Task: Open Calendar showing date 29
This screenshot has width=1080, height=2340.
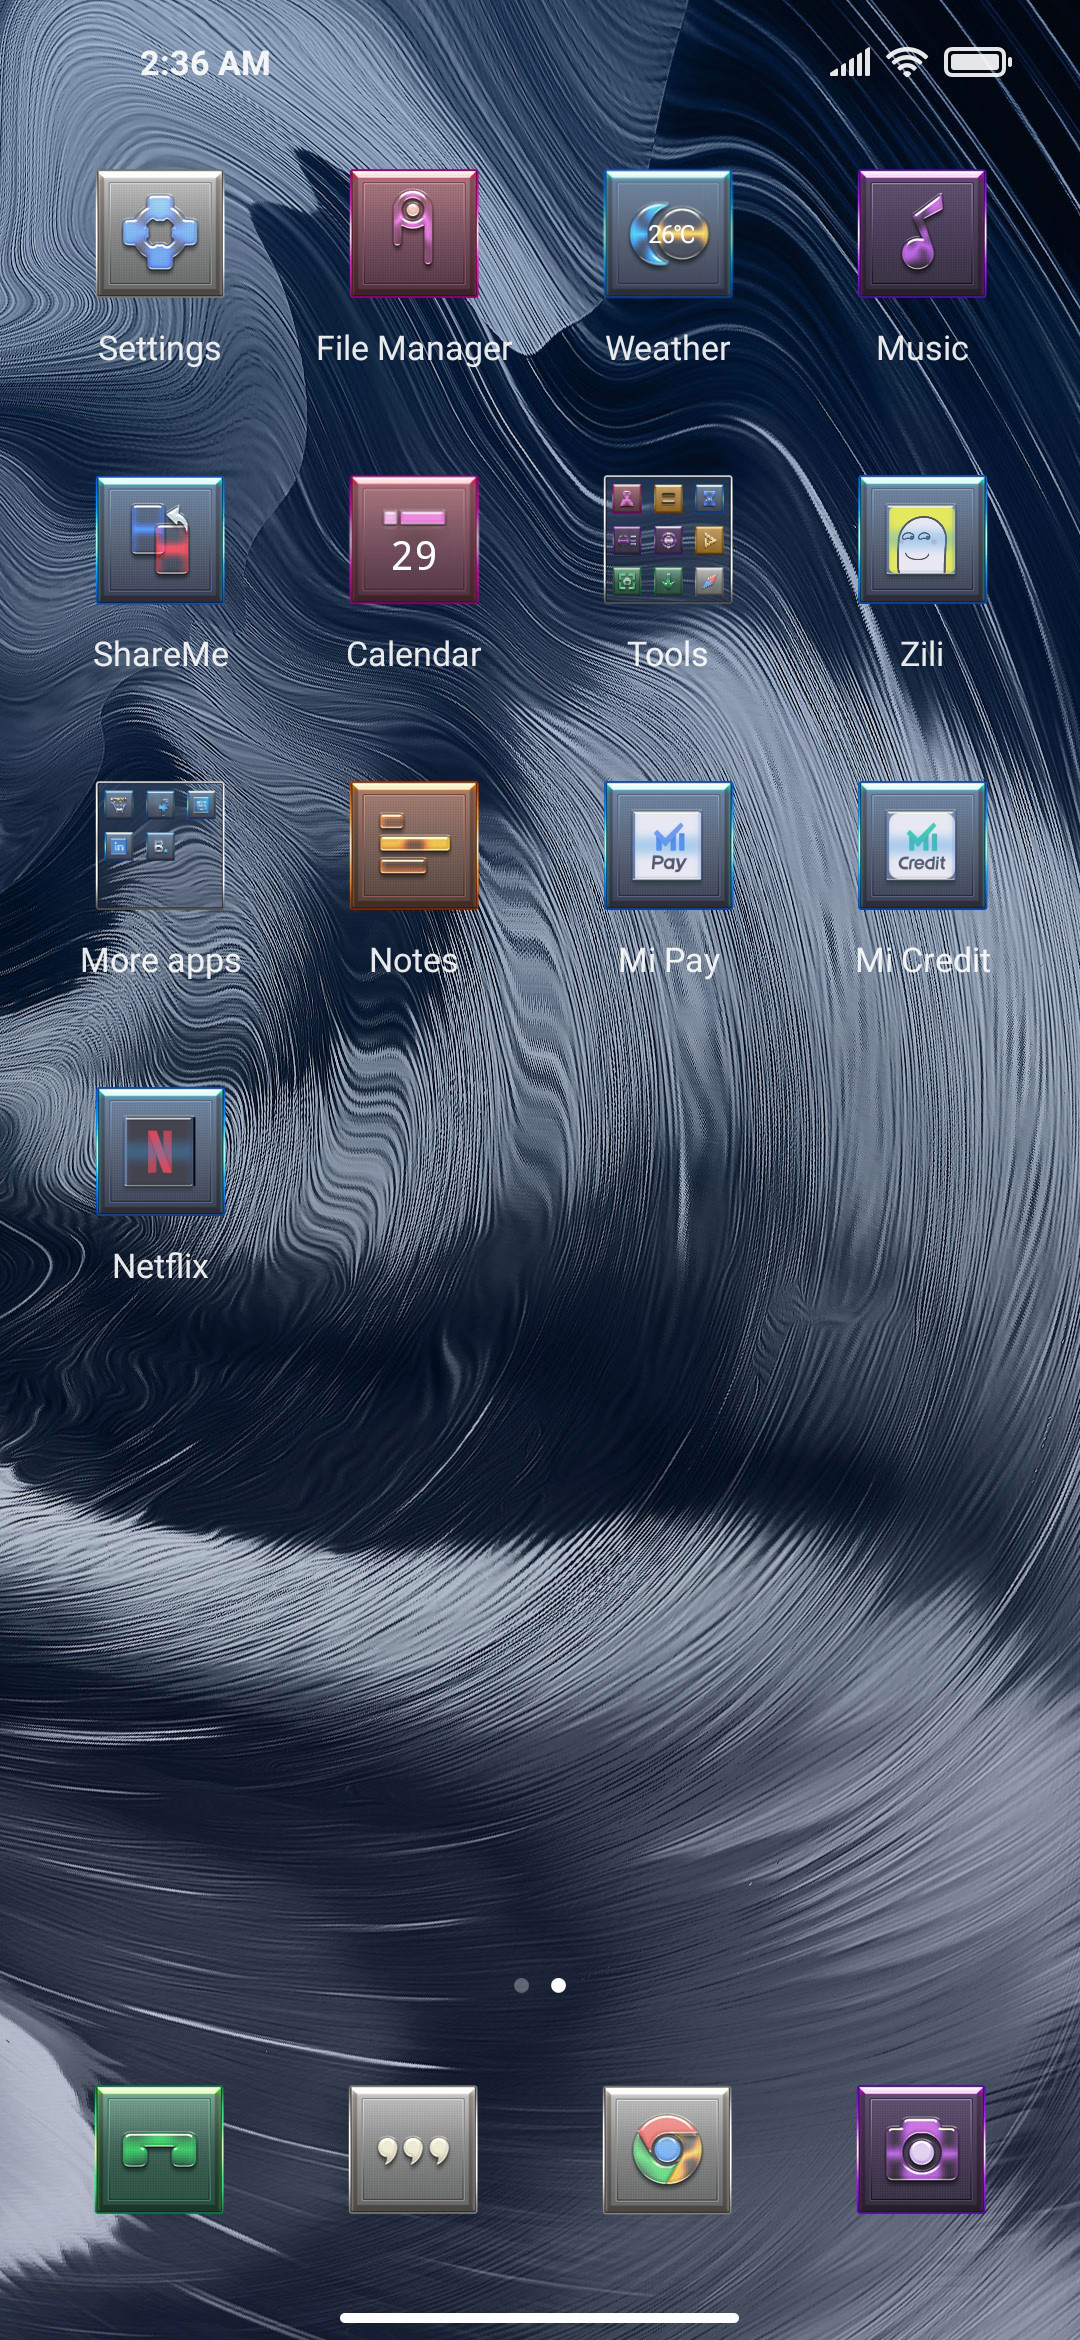Action: (414, 540)
